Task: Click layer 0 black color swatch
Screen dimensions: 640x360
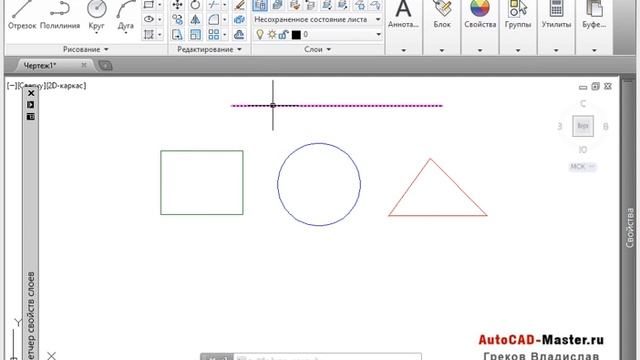Action: (296, 35)
